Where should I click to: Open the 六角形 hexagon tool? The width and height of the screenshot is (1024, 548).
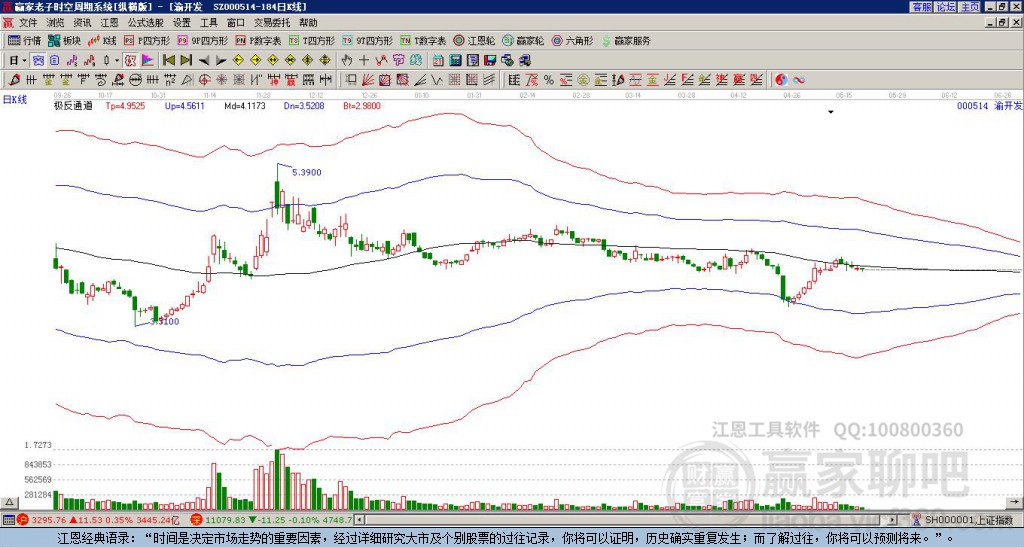573,41
